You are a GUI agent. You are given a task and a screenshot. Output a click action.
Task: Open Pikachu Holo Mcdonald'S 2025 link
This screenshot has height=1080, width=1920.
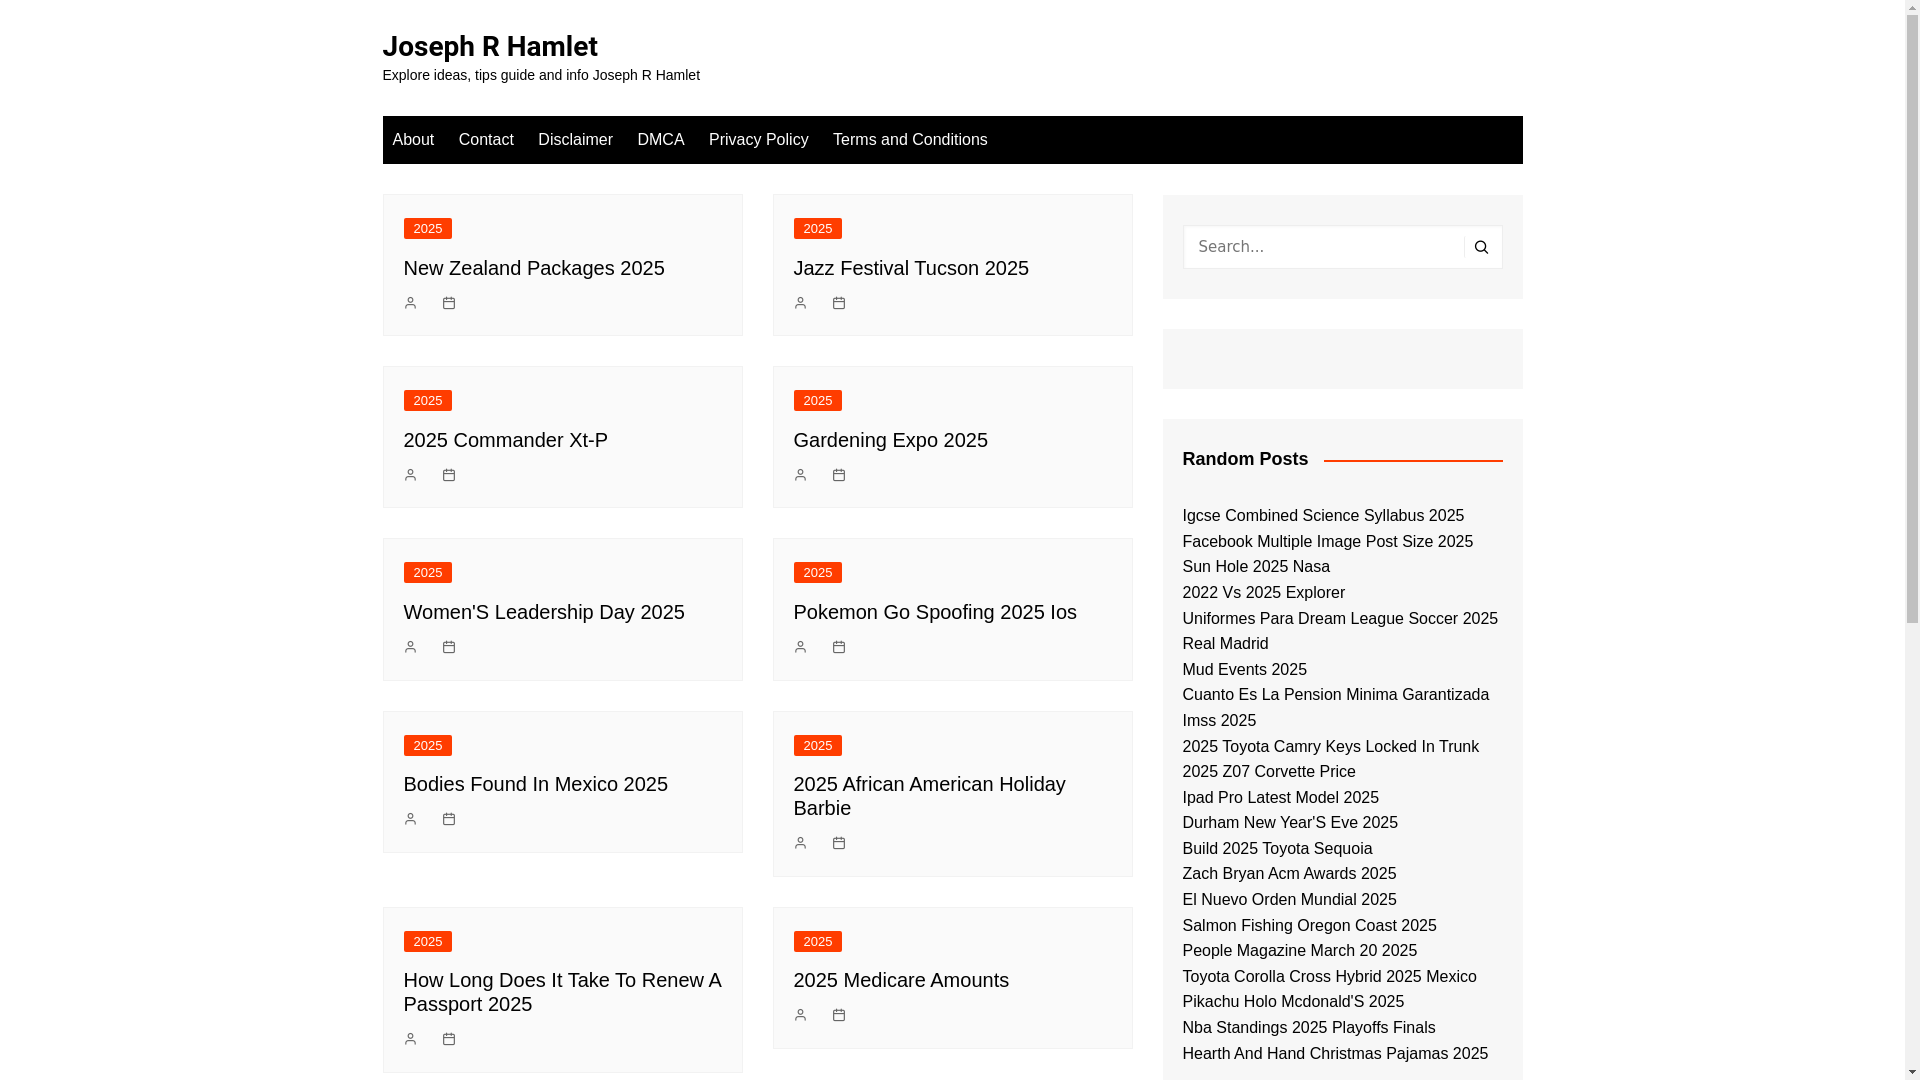(x=1292, y=1002)
